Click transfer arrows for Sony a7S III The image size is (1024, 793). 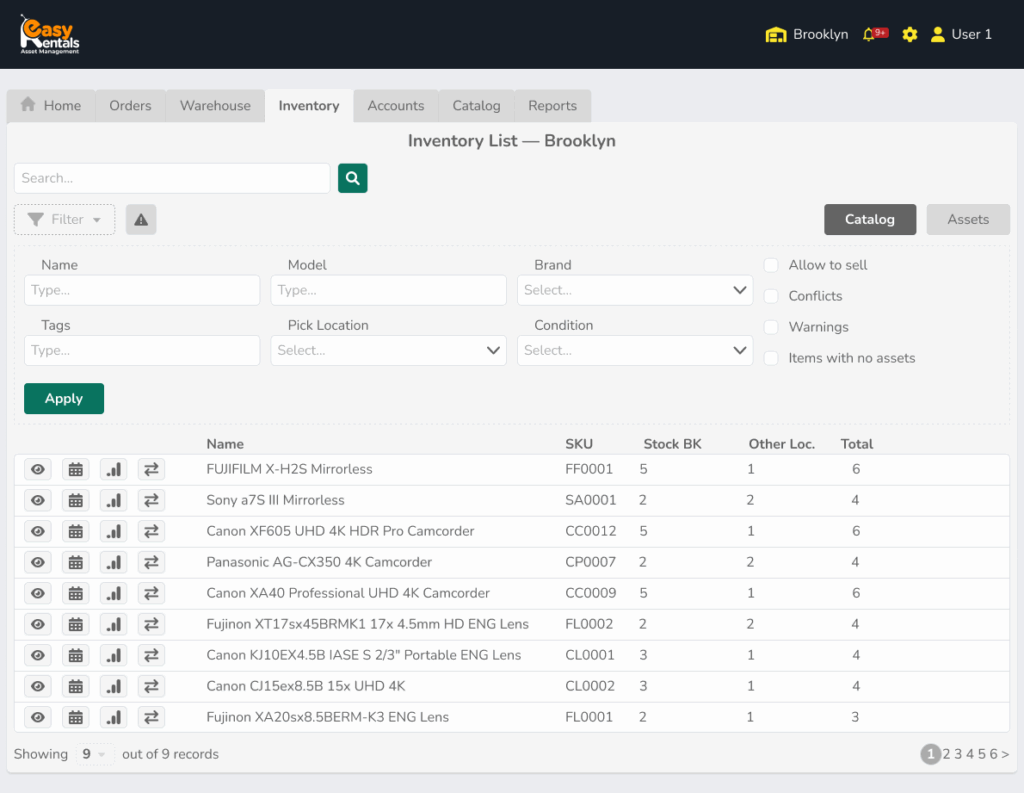pos(152,500)
